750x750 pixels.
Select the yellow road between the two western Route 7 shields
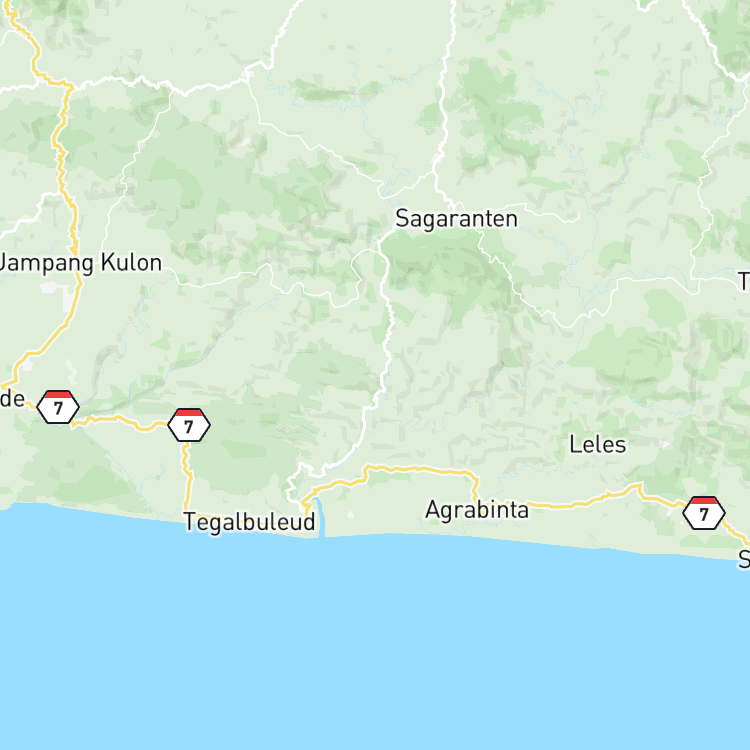123,420
